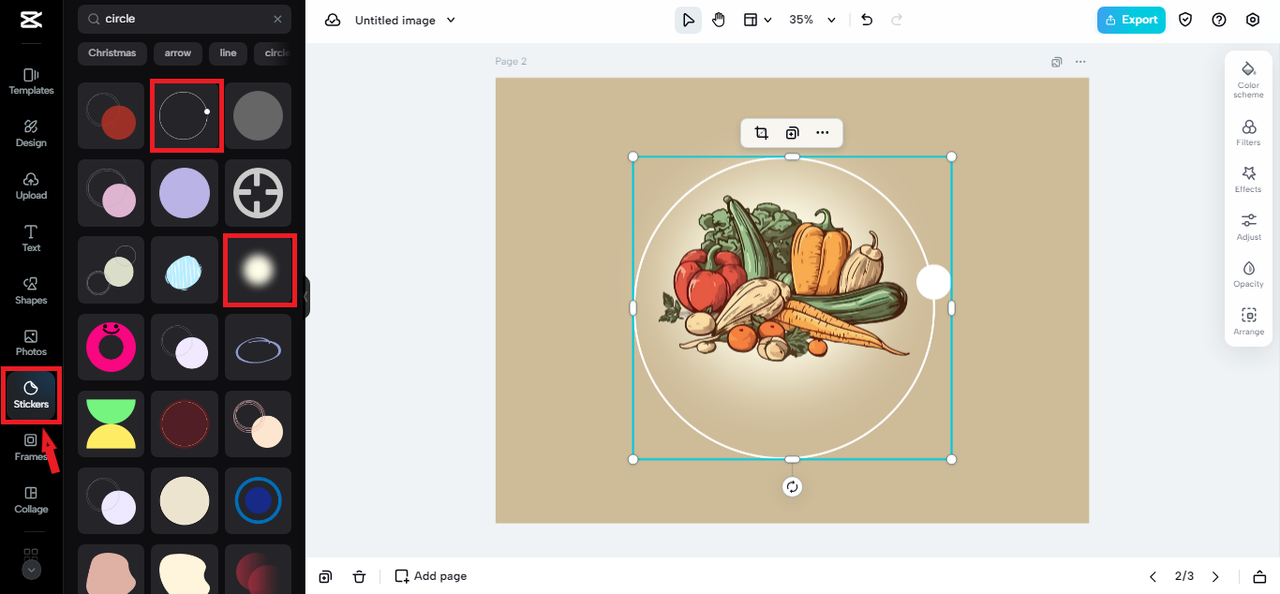Delete page using the trash icon
This screenshot has height=594, width=1280.
click(359, 577)
